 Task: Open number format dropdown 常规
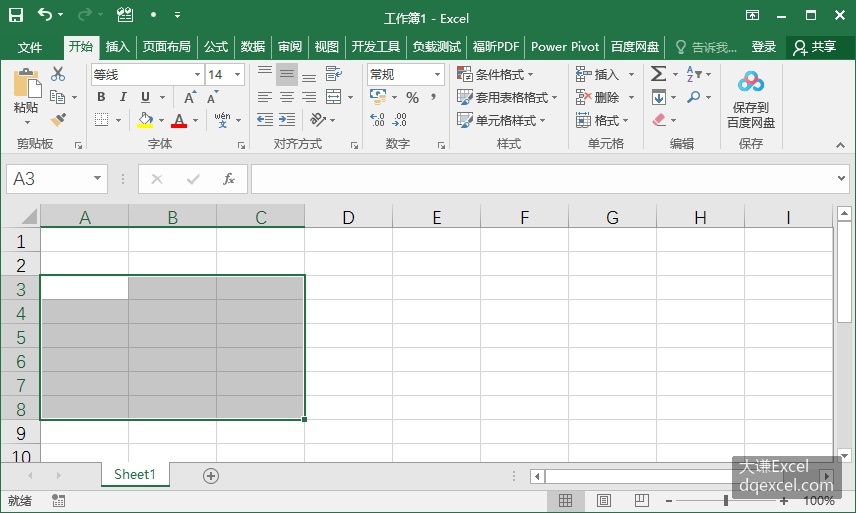click(x=437, y=74)
